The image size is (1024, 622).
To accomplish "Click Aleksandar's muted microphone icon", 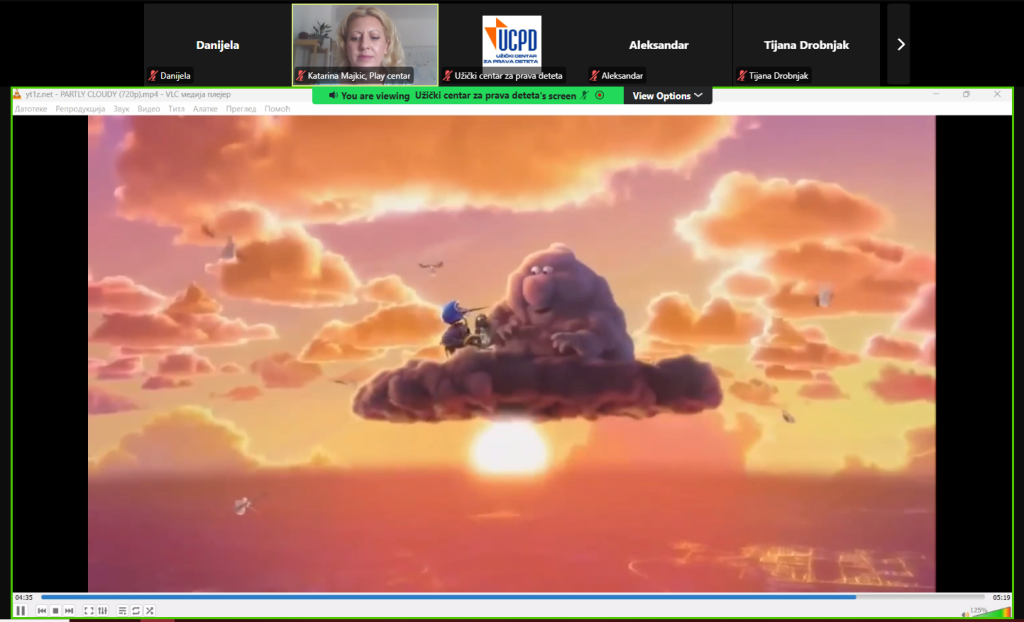I will point(594,76).
